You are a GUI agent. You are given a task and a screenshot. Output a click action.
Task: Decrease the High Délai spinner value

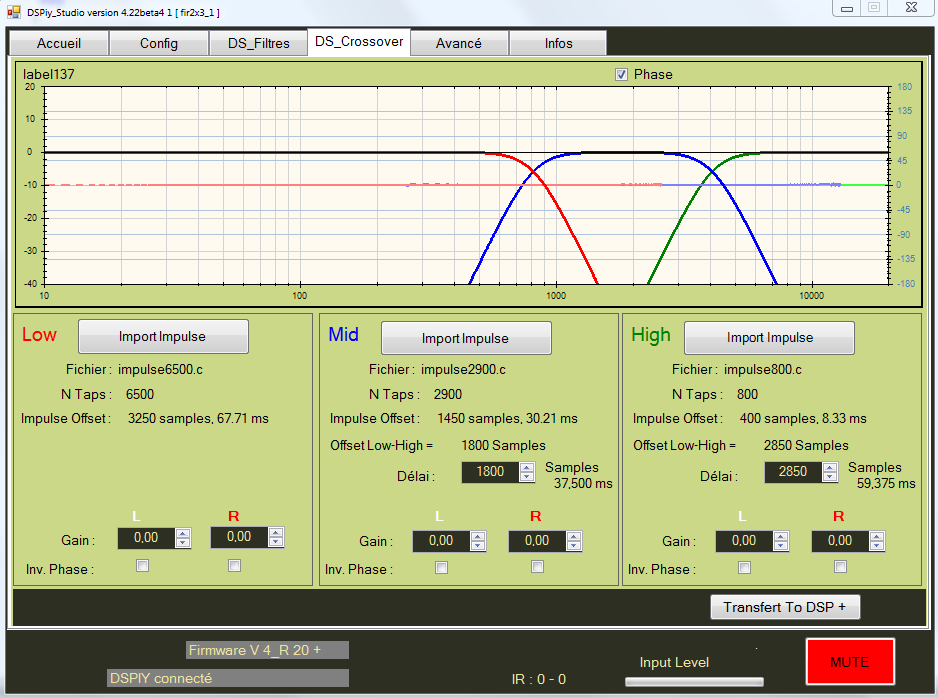pos(830,477)
